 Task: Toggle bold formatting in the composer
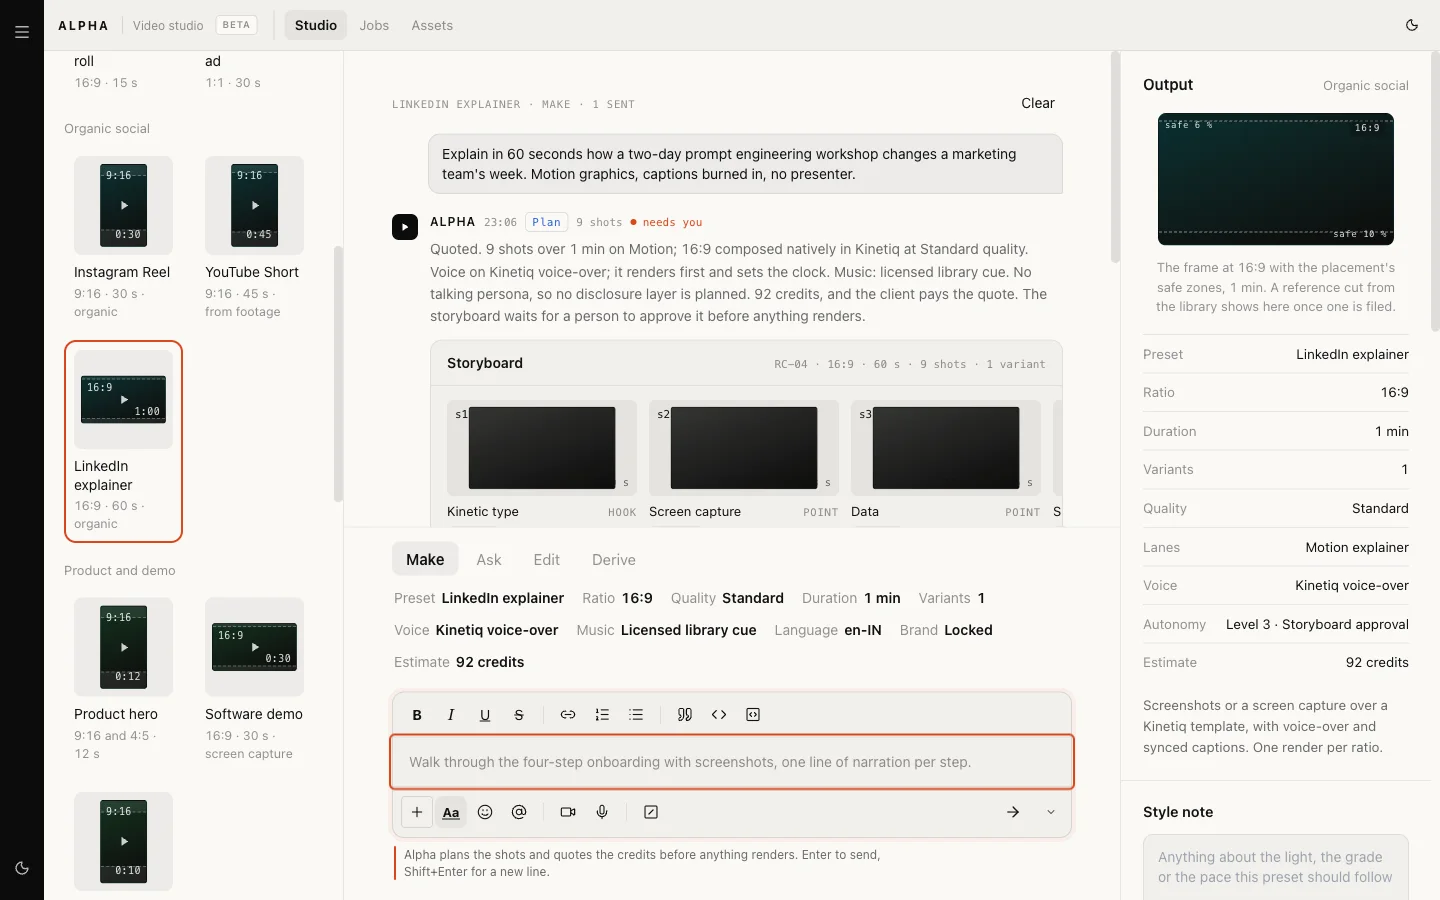(x=417, y=715)
